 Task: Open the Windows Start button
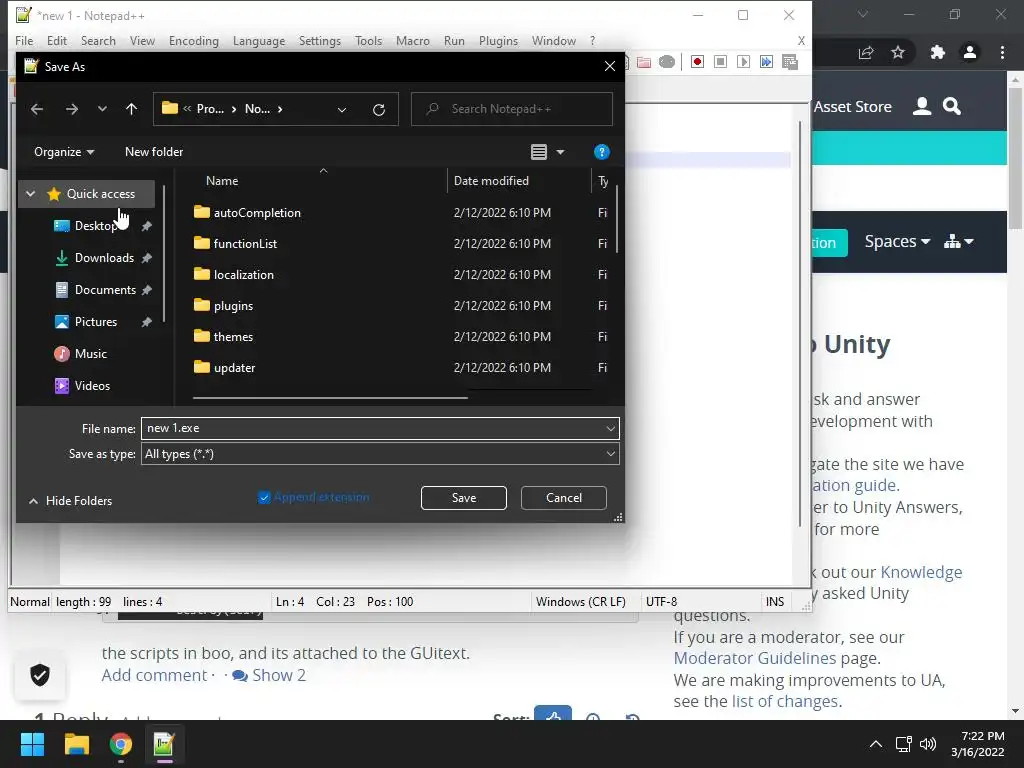click(x=32, y=744)
